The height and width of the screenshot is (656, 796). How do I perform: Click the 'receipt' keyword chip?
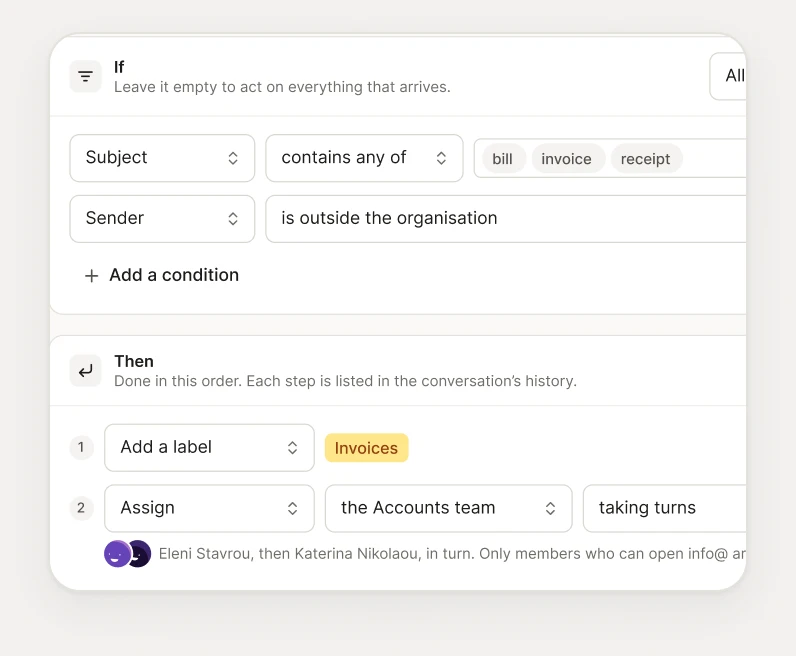[645, 159]
